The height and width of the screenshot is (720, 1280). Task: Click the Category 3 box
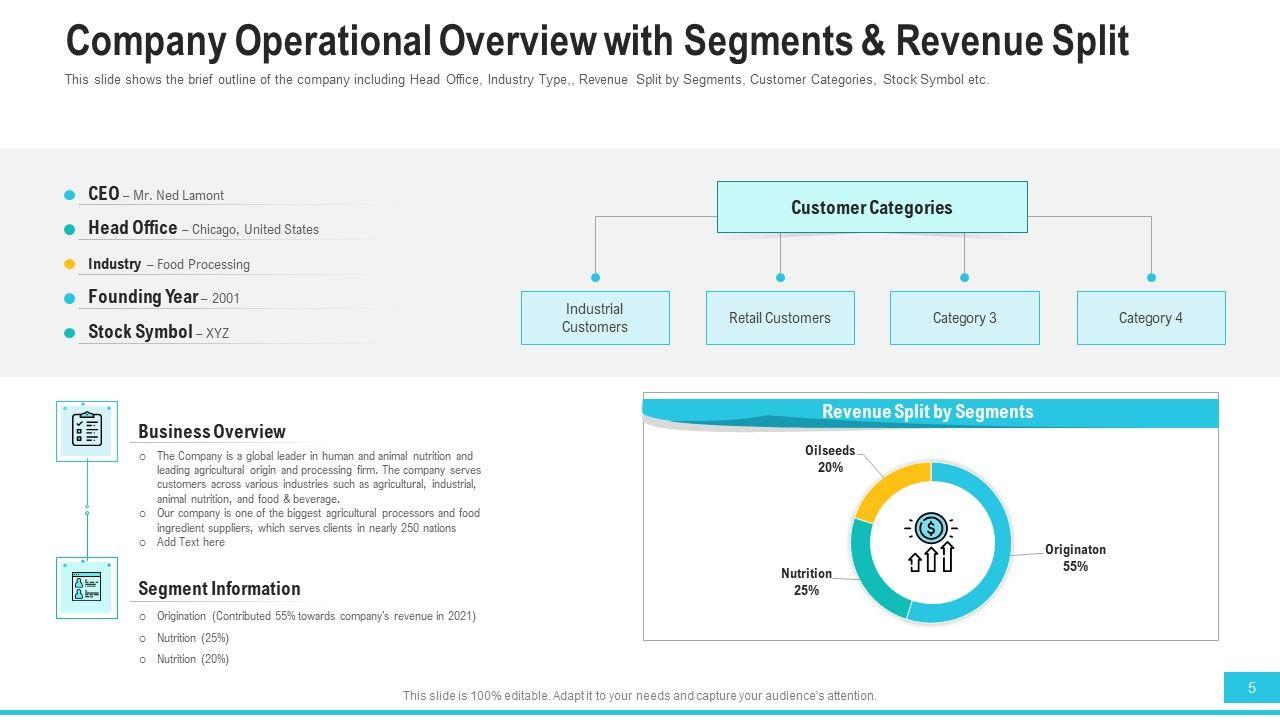coord(965,318)
